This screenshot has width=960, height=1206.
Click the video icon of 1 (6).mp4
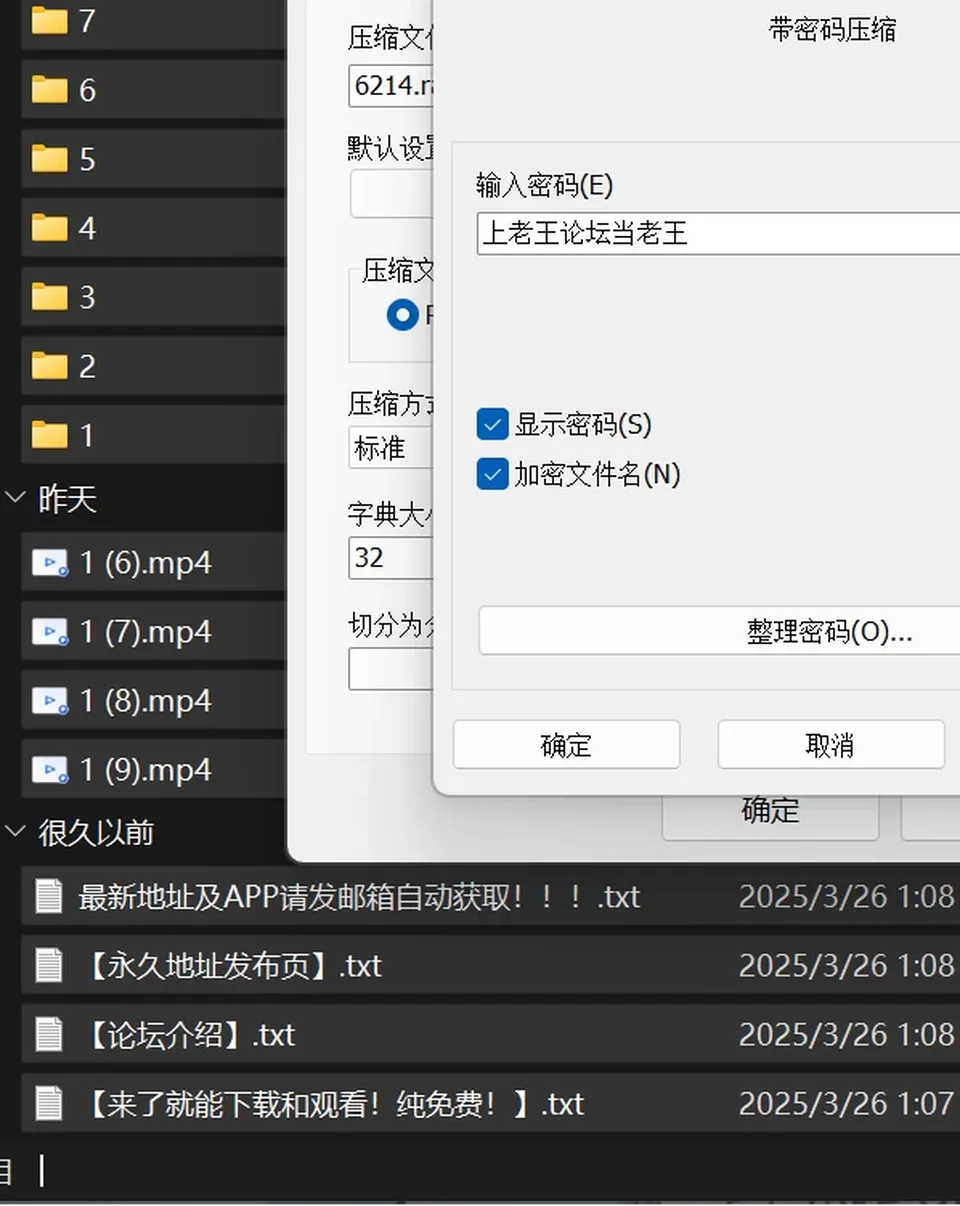tap(50, 564)
